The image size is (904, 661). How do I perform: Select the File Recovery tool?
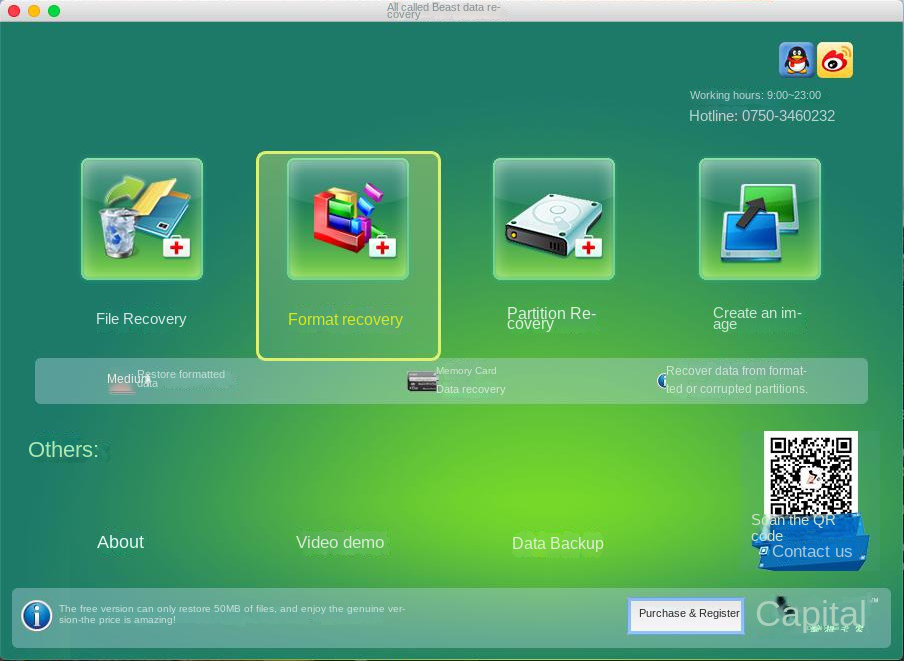(x=141, y=218)
